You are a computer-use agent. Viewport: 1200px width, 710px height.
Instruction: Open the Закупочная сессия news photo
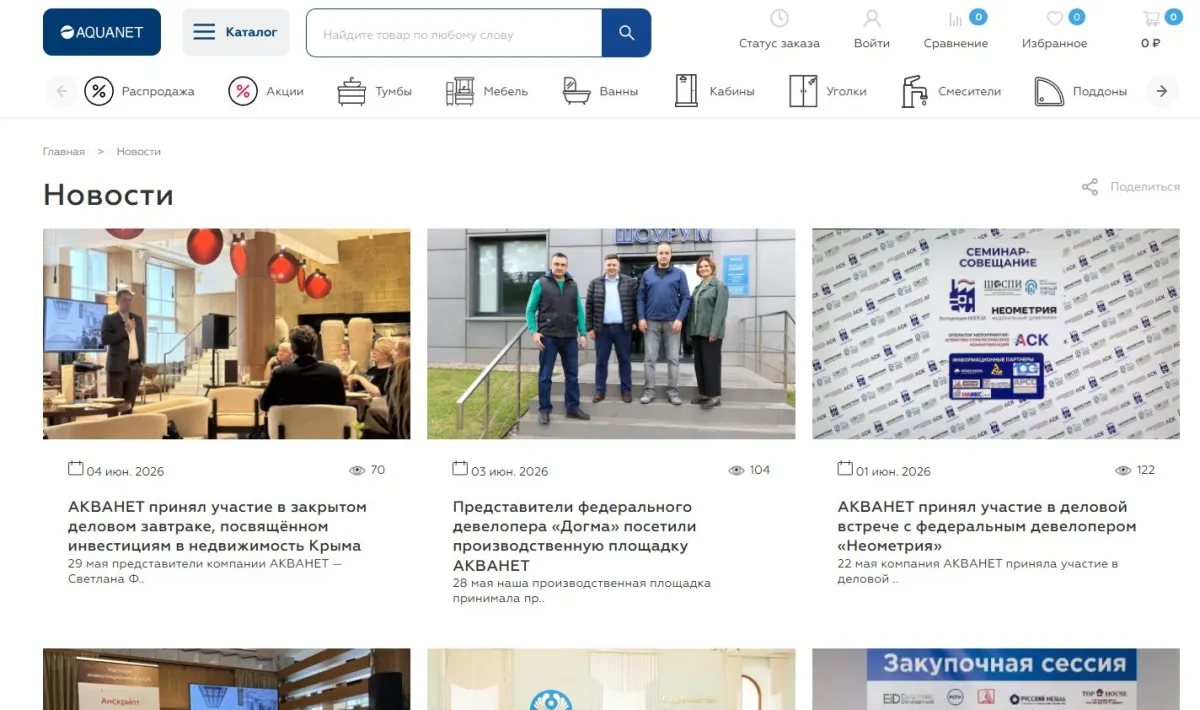(x=996, y=679)
